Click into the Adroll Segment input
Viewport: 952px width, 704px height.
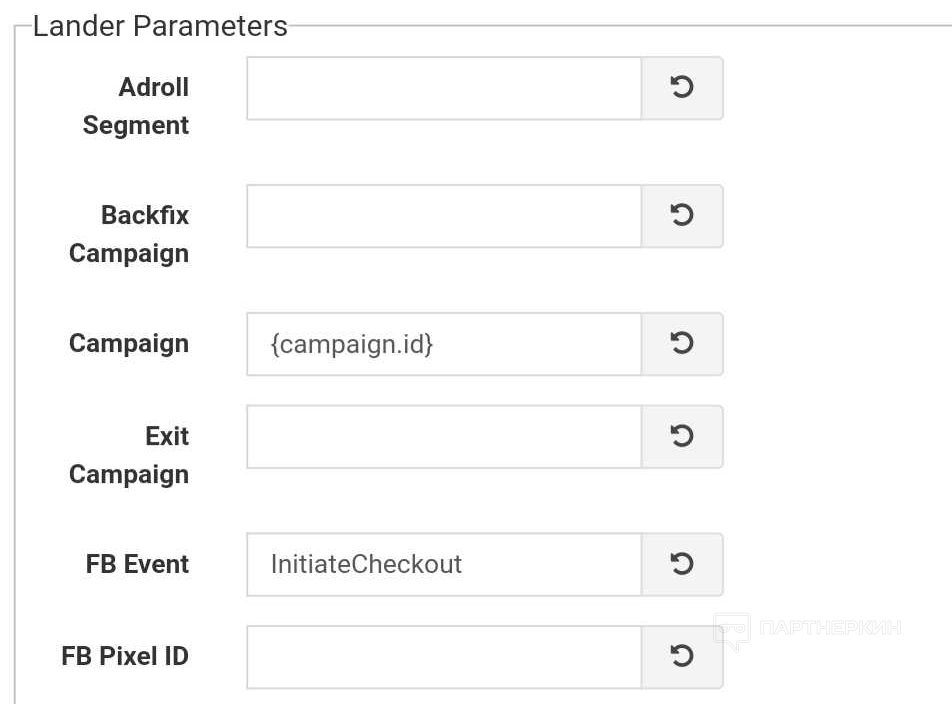click(443, 88)
